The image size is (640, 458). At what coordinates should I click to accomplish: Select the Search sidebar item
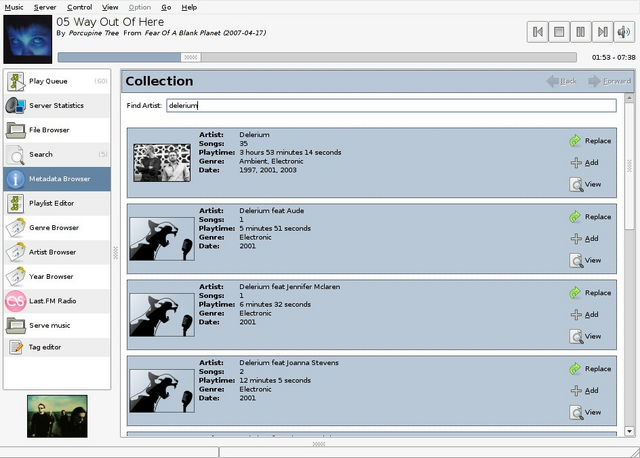57,154
